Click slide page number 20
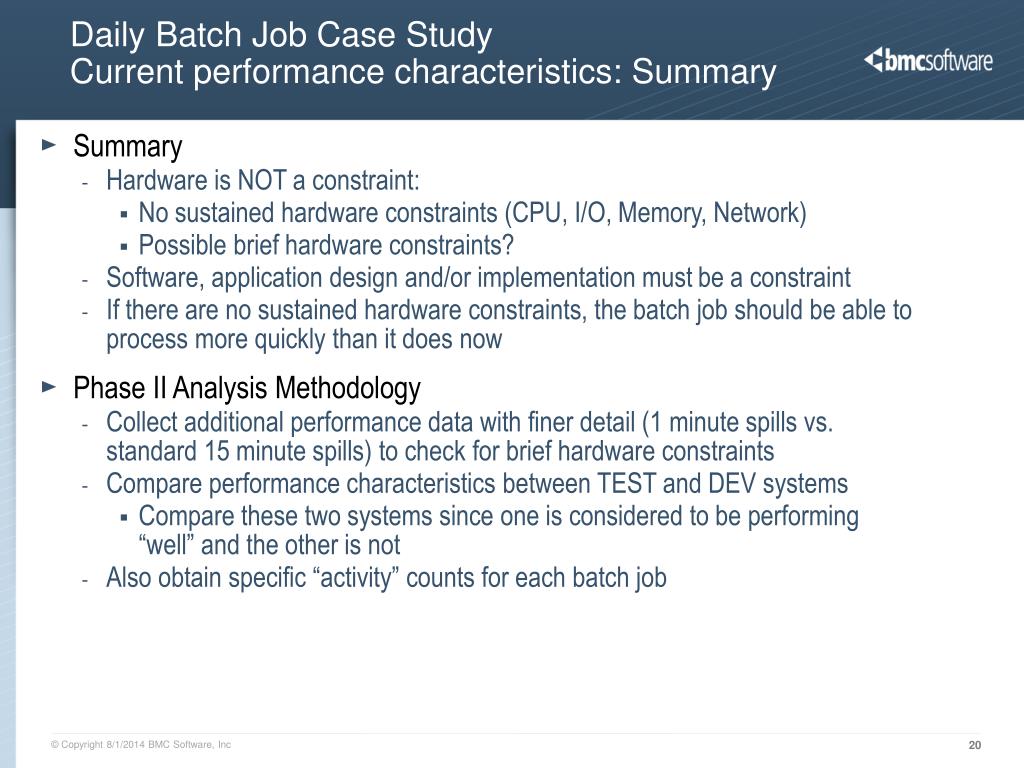Viewport: 1024px width, 768px height. tap(974, 745)
